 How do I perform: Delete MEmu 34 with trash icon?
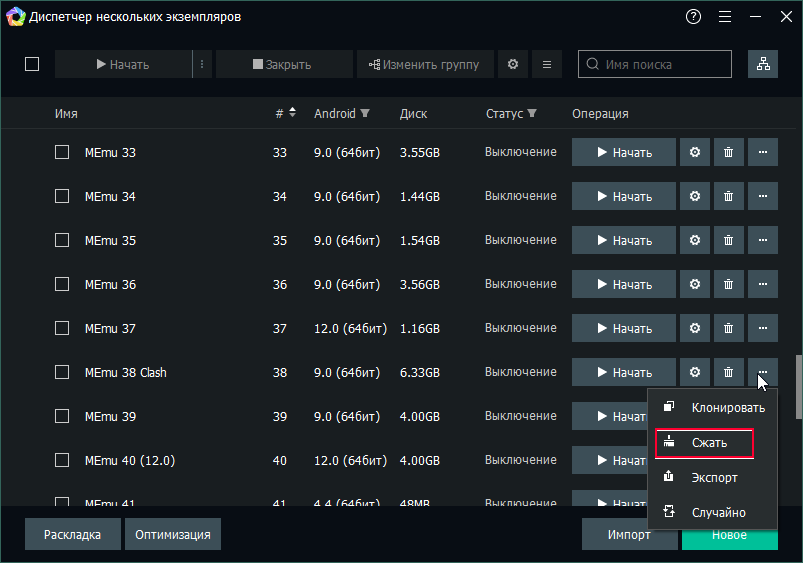(x=728, y=196)
